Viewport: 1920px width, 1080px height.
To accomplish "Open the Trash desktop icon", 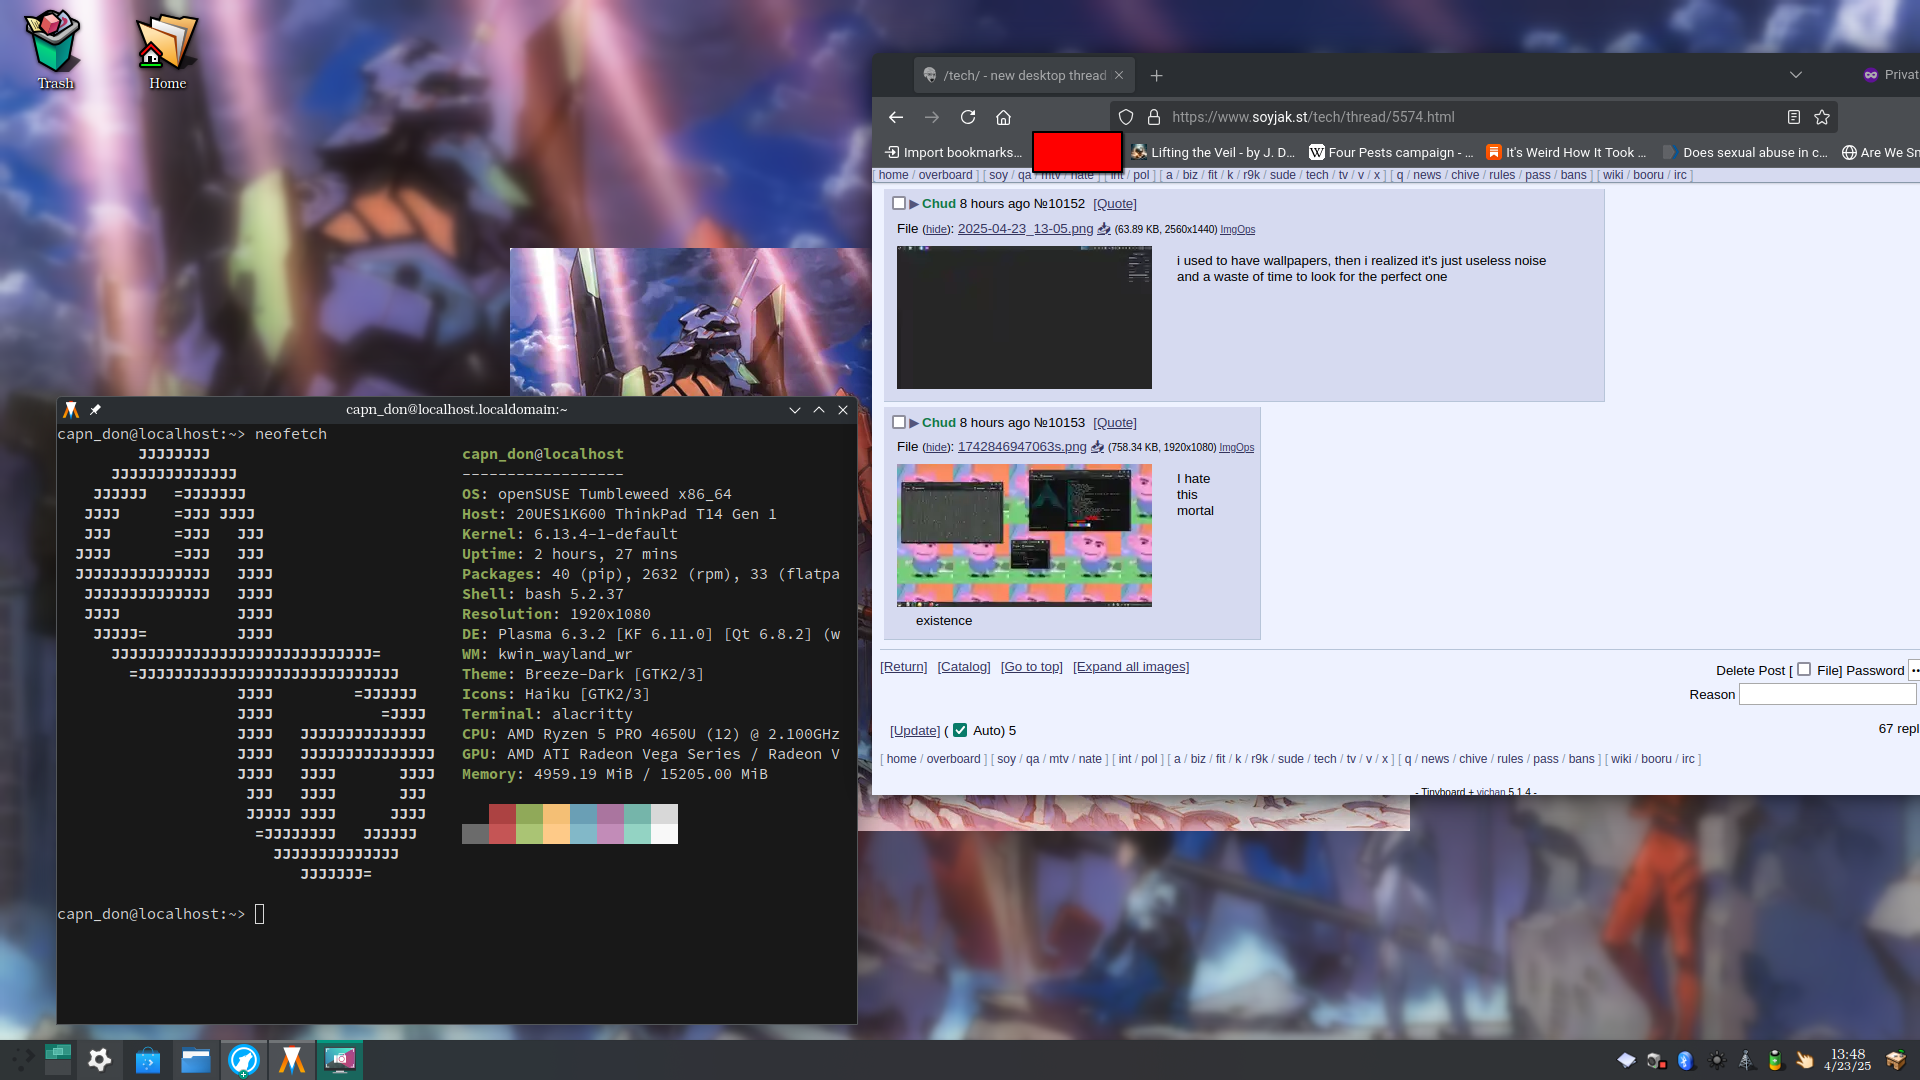I will tap(55, 50).
